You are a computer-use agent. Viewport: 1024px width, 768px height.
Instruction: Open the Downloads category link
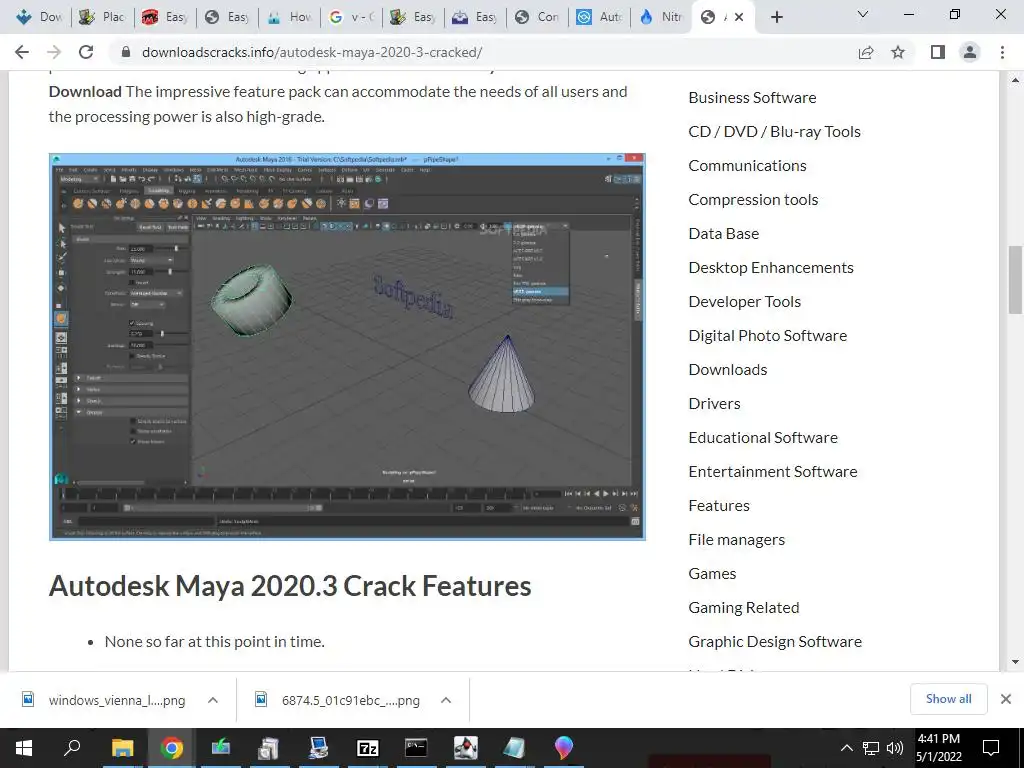[728, 369]
